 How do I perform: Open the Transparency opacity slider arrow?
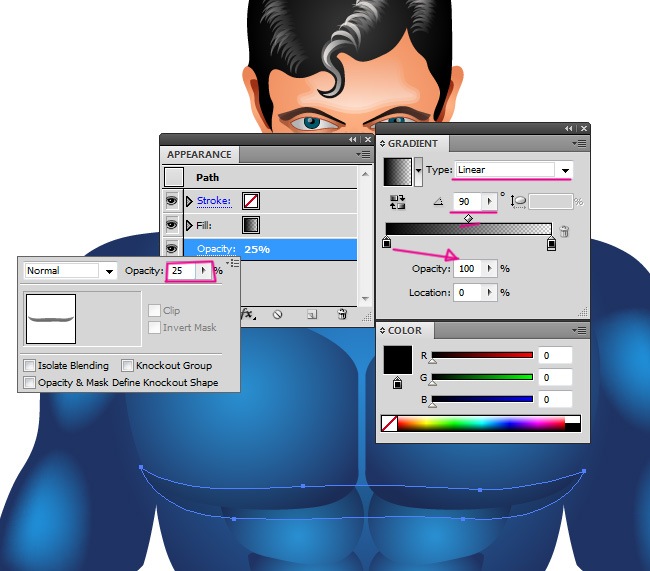tap(203, 271)
